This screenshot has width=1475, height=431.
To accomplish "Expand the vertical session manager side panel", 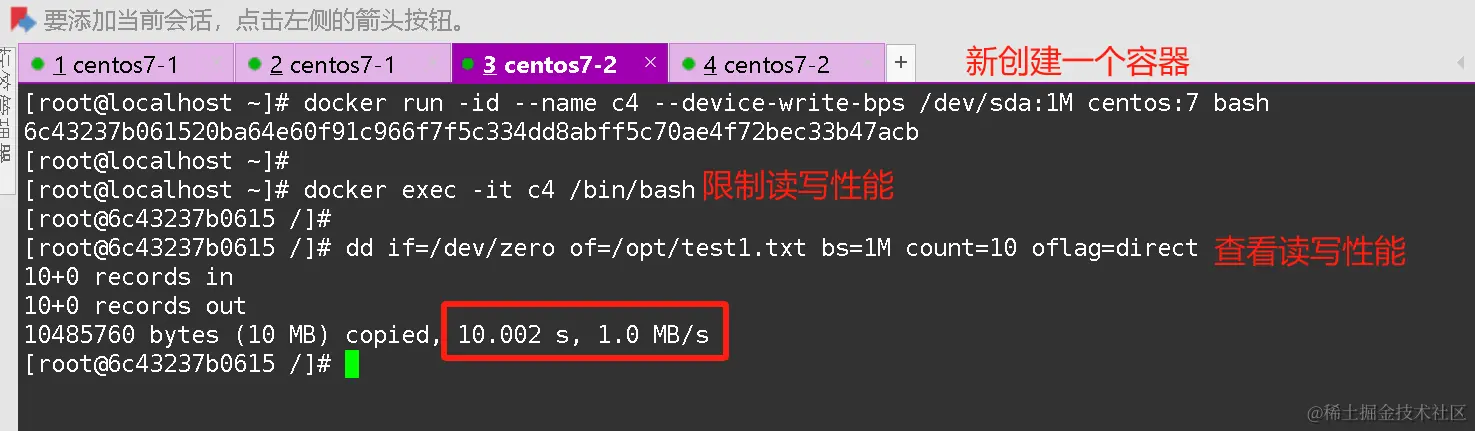I will 7,105.
